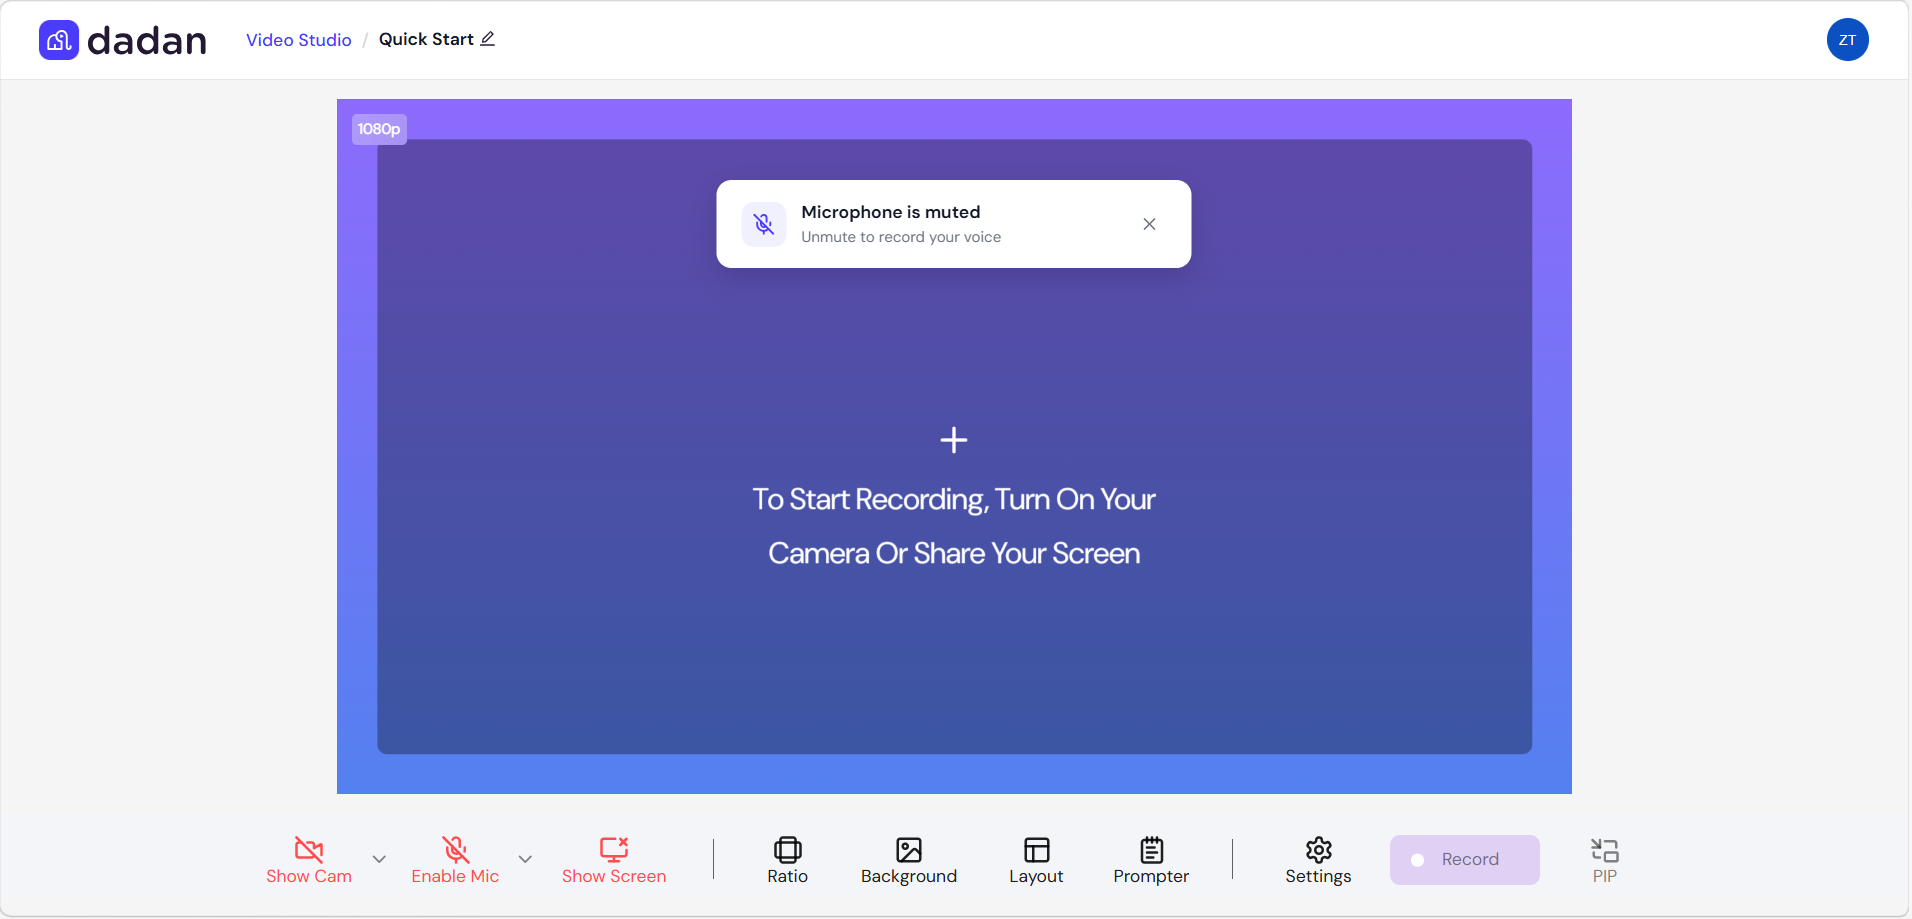Open the Prompter tool
Viewport: 1912px width, 919px height.
[1151, 858]
